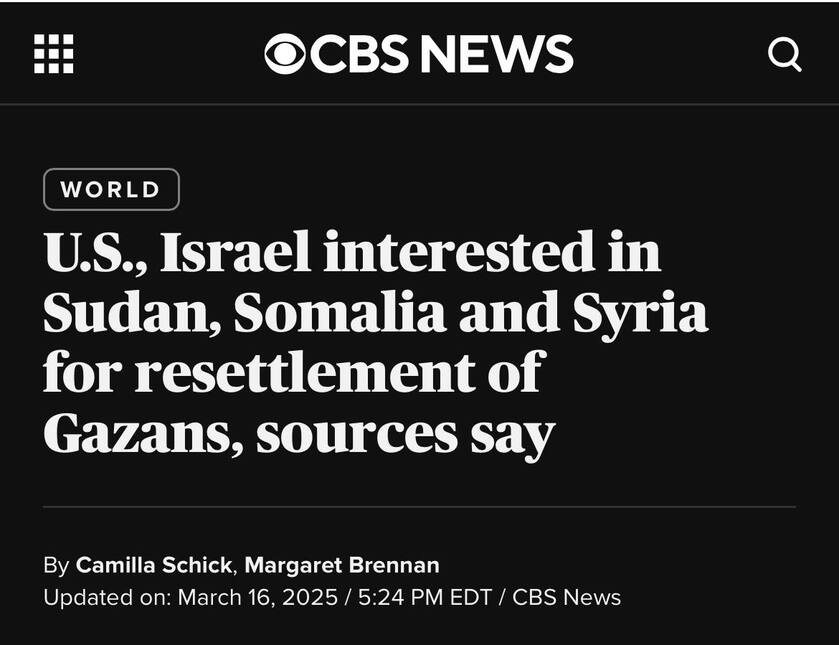Click the headline line starting 'U.S., Israel interested'
The height and width of the screenshot is (645, 839).
coord(352,252)
